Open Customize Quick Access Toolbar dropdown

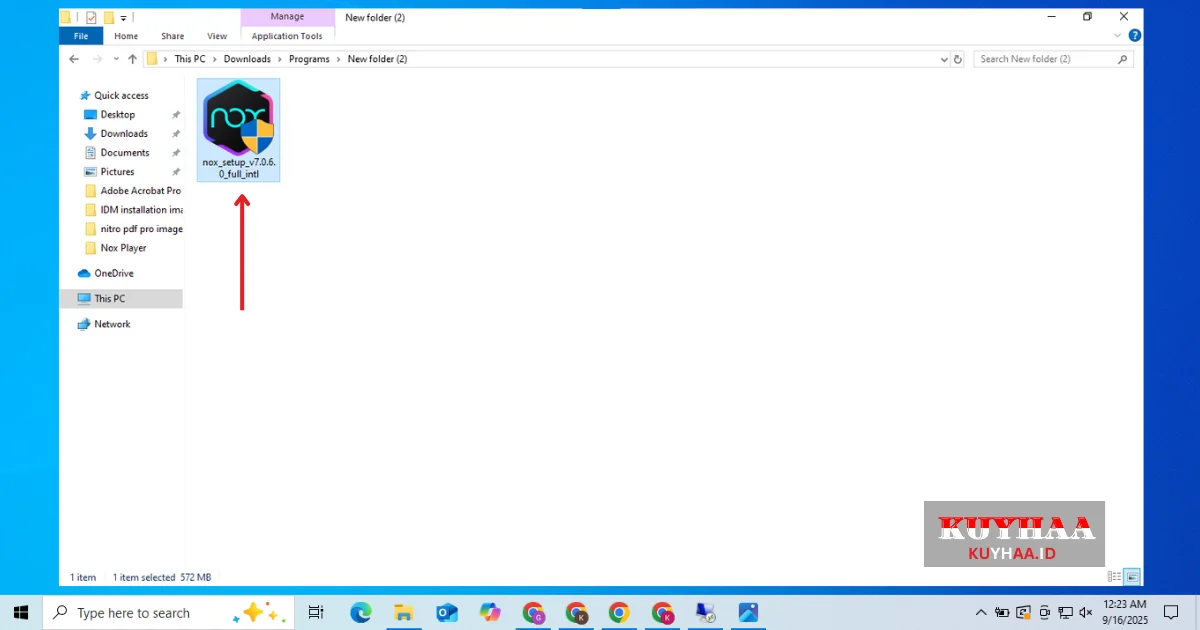tap(124, 18)
